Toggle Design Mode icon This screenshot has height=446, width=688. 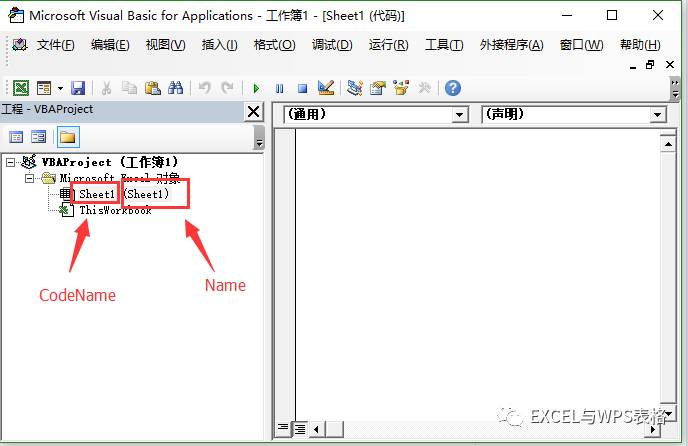[x=326, y=88]
